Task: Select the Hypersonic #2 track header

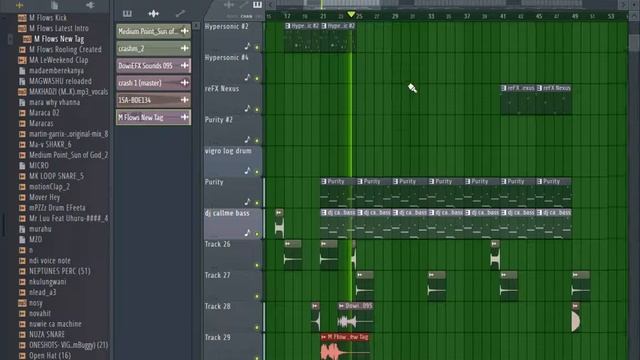Action: click(x=233, y=37)
